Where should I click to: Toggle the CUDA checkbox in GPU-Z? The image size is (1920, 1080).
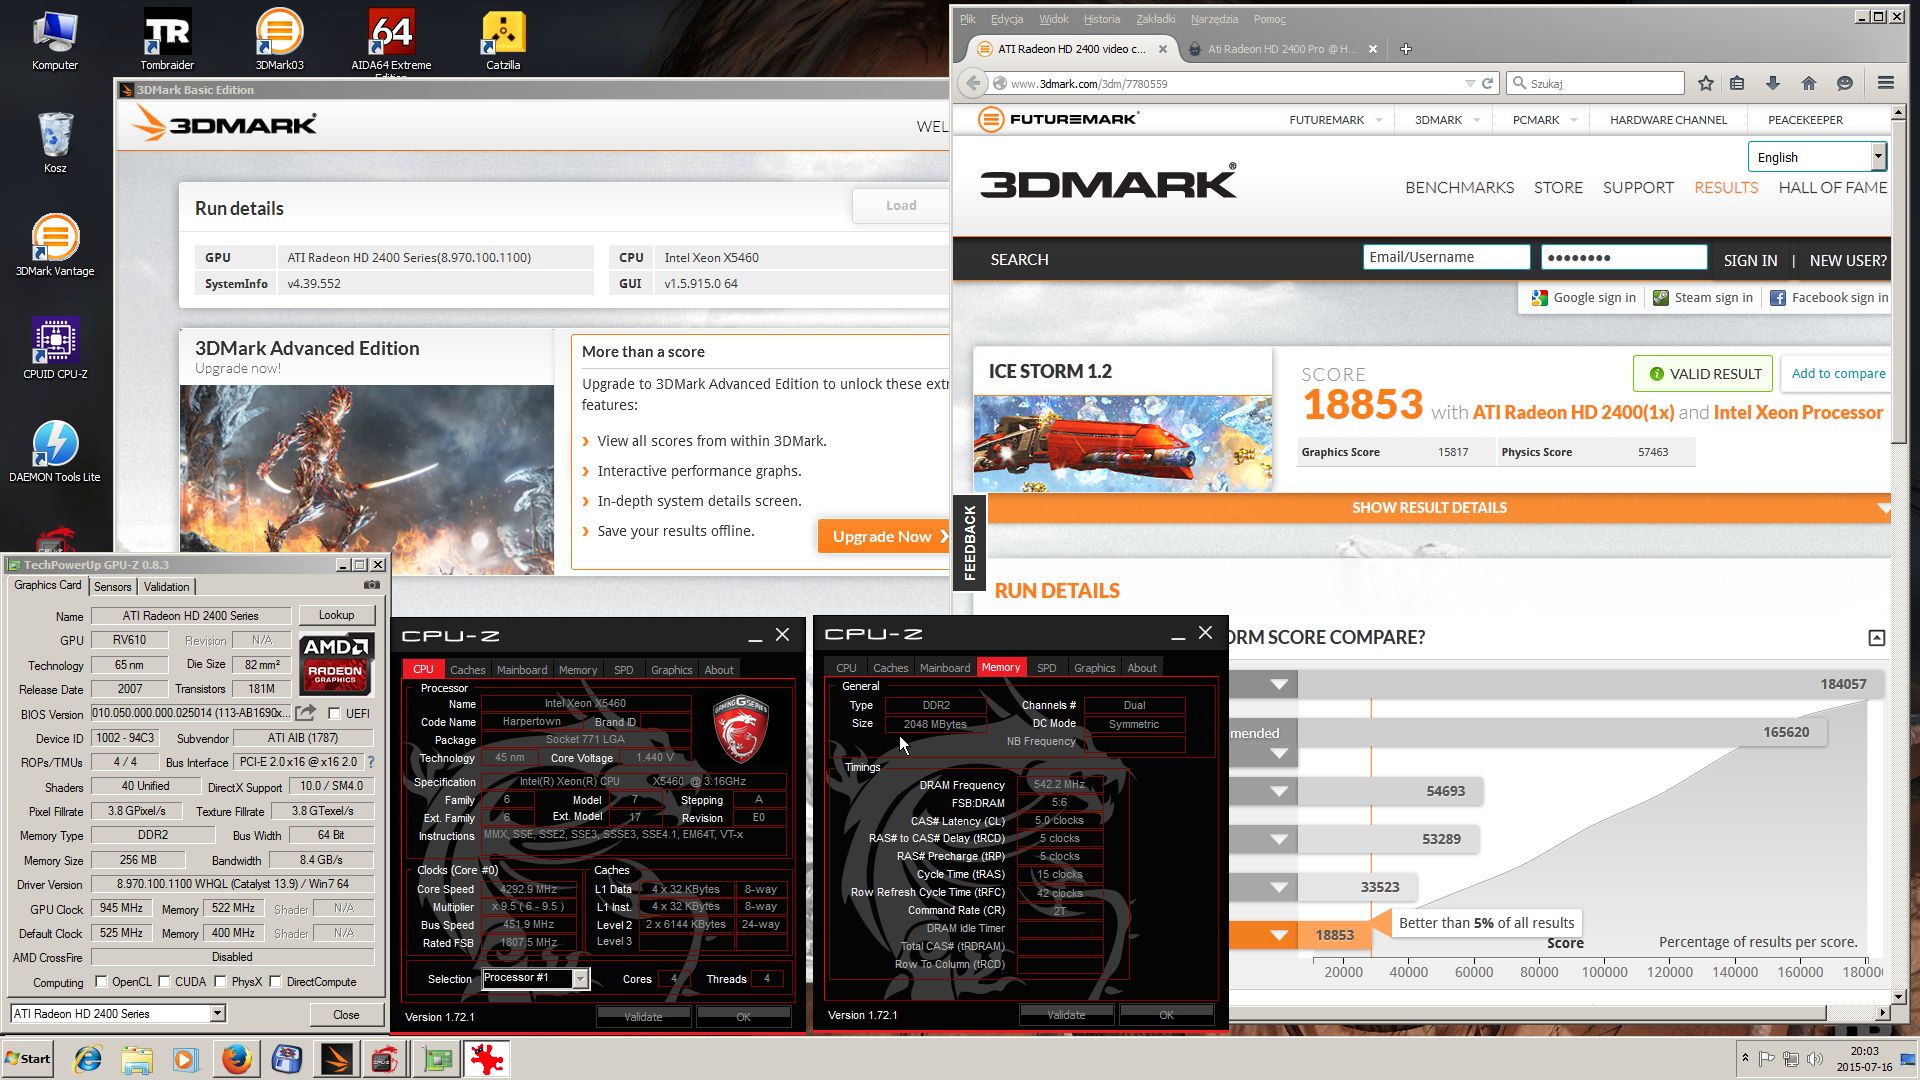tap(164, 982)
